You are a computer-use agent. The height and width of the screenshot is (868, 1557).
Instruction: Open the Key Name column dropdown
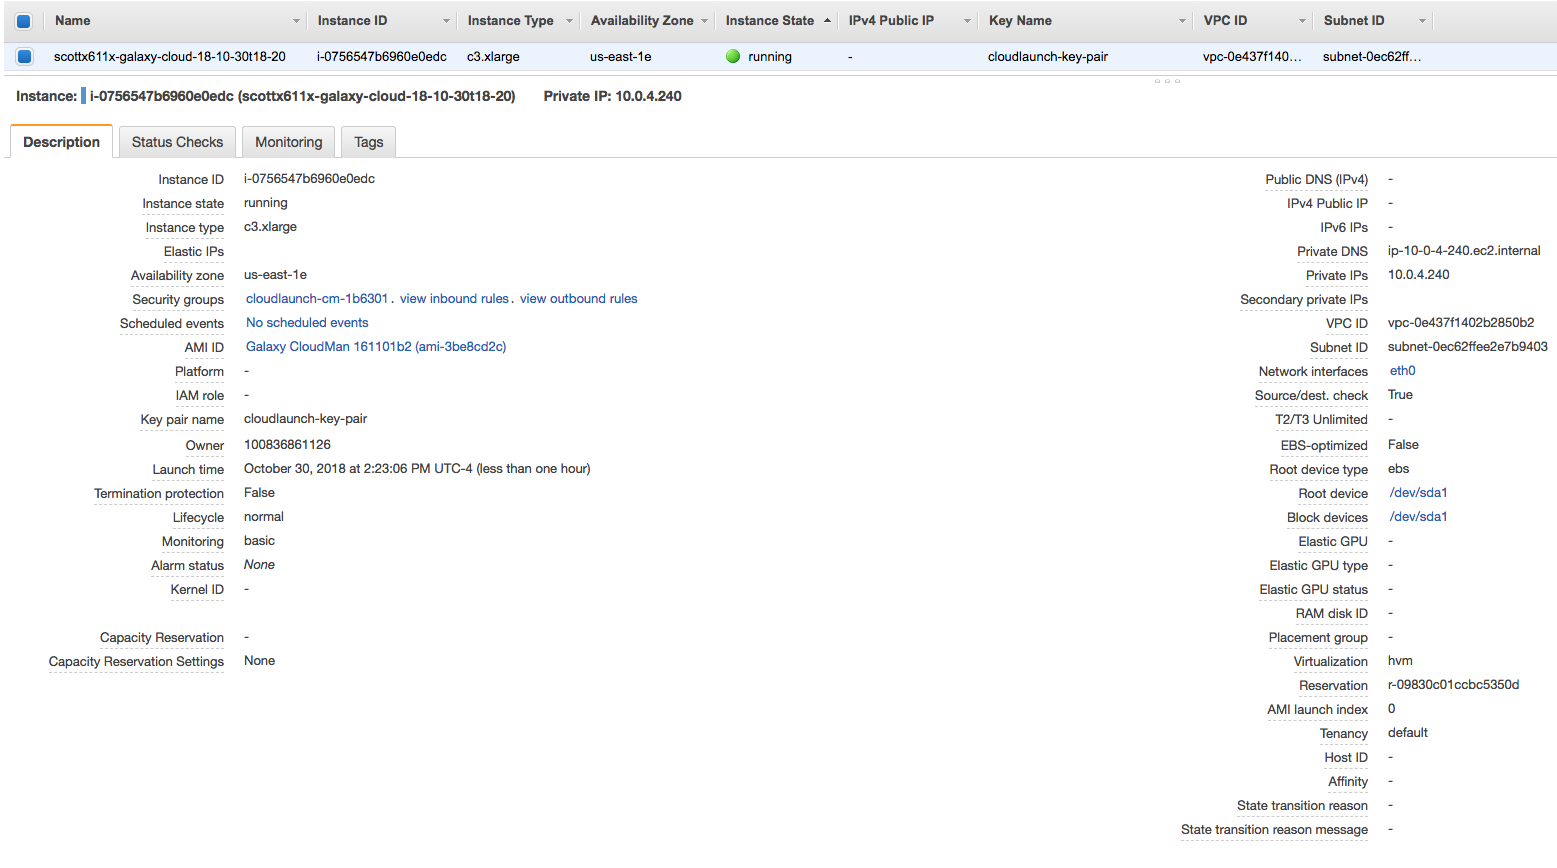tap(1182, 20)
